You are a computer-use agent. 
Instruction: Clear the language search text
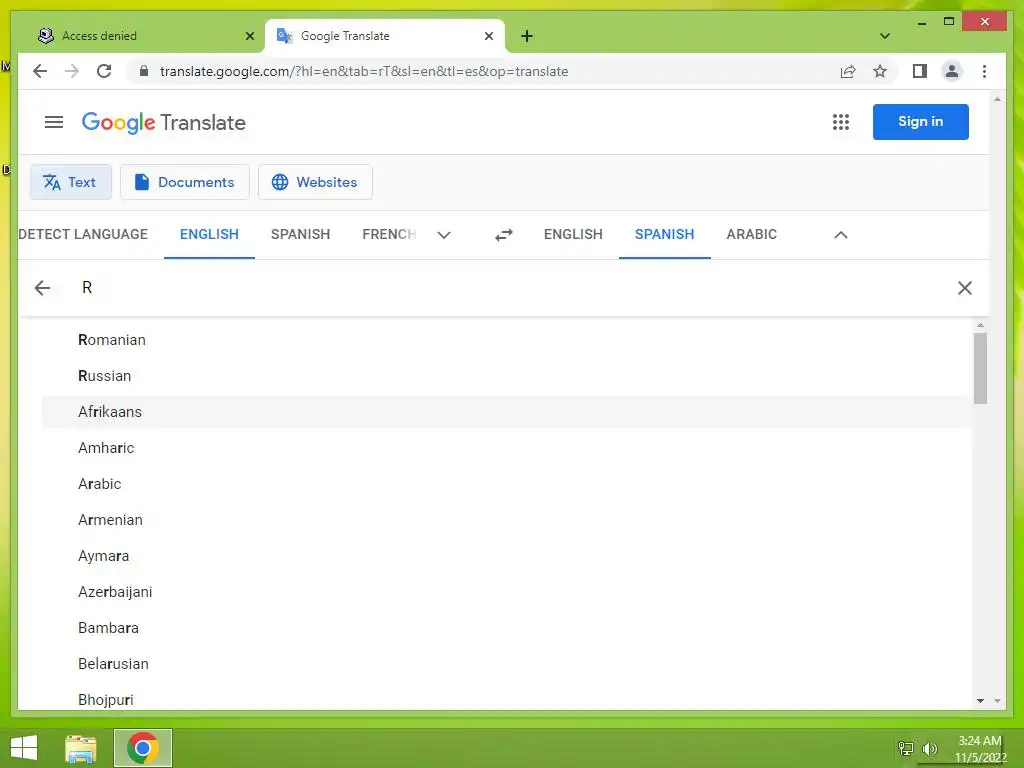pos(965,288)
